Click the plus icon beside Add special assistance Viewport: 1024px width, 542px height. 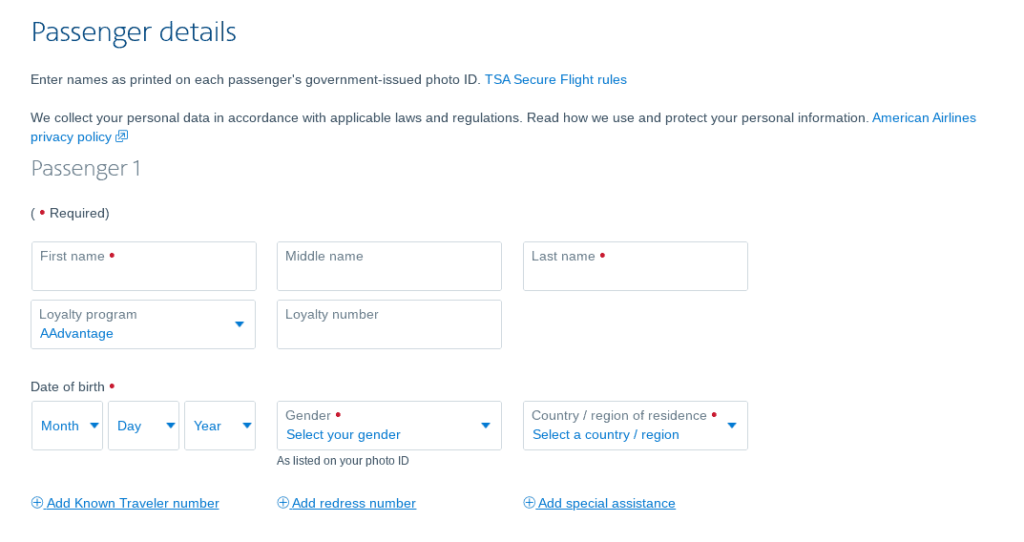coord(529,503)
